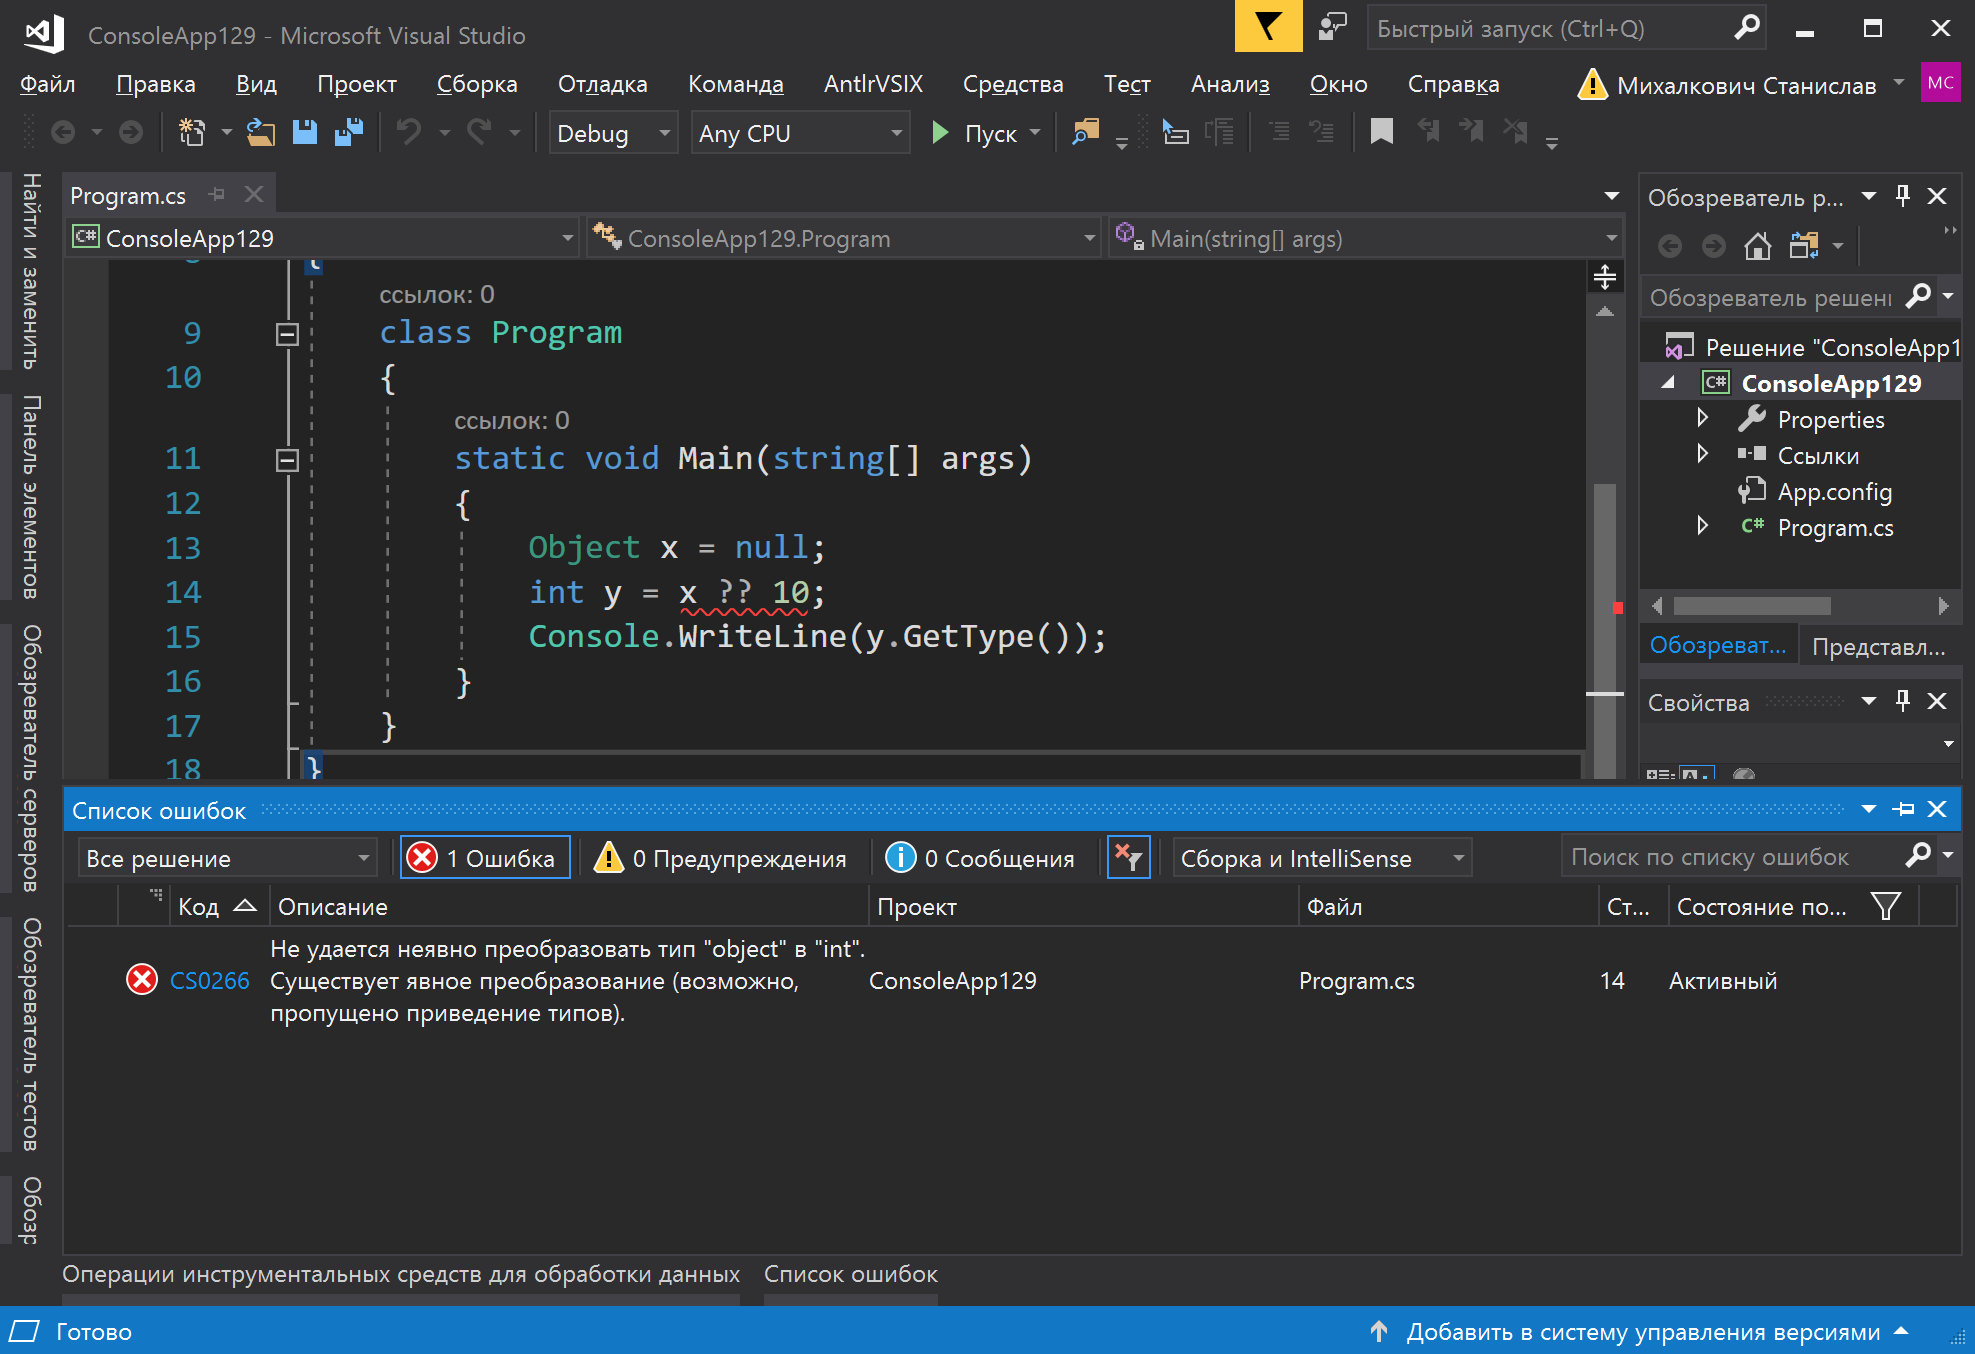Click the Home icon in Обозреватель panel
1975x1354 pixels.
click(x=1758, y=245)
